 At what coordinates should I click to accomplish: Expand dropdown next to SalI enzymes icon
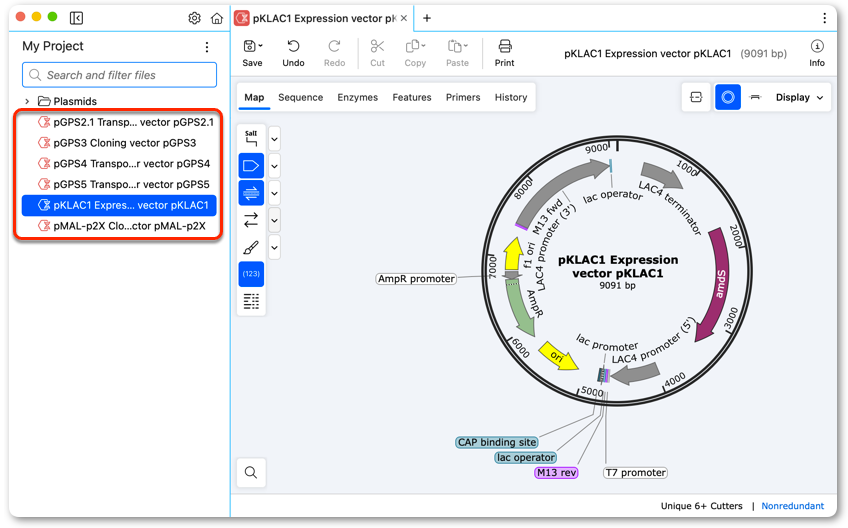pos(274,139)
